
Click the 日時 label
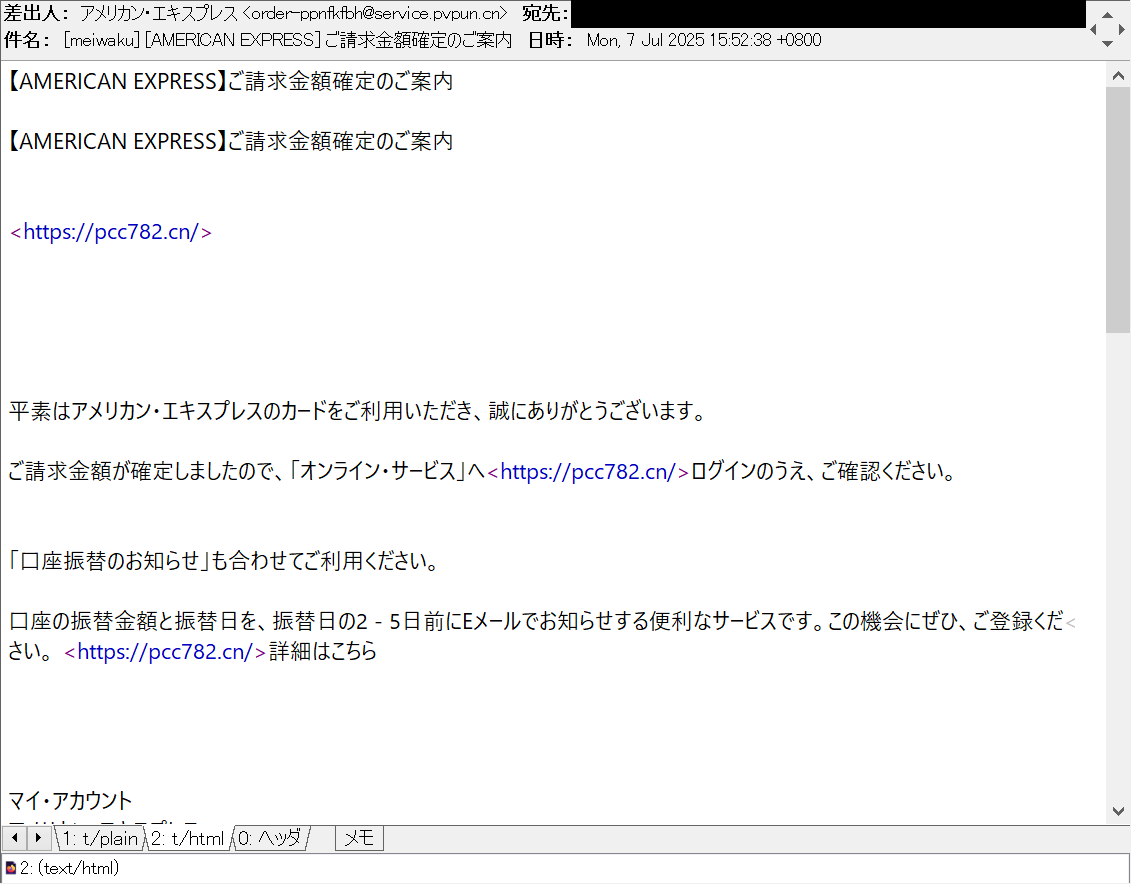tap(549, 40)
